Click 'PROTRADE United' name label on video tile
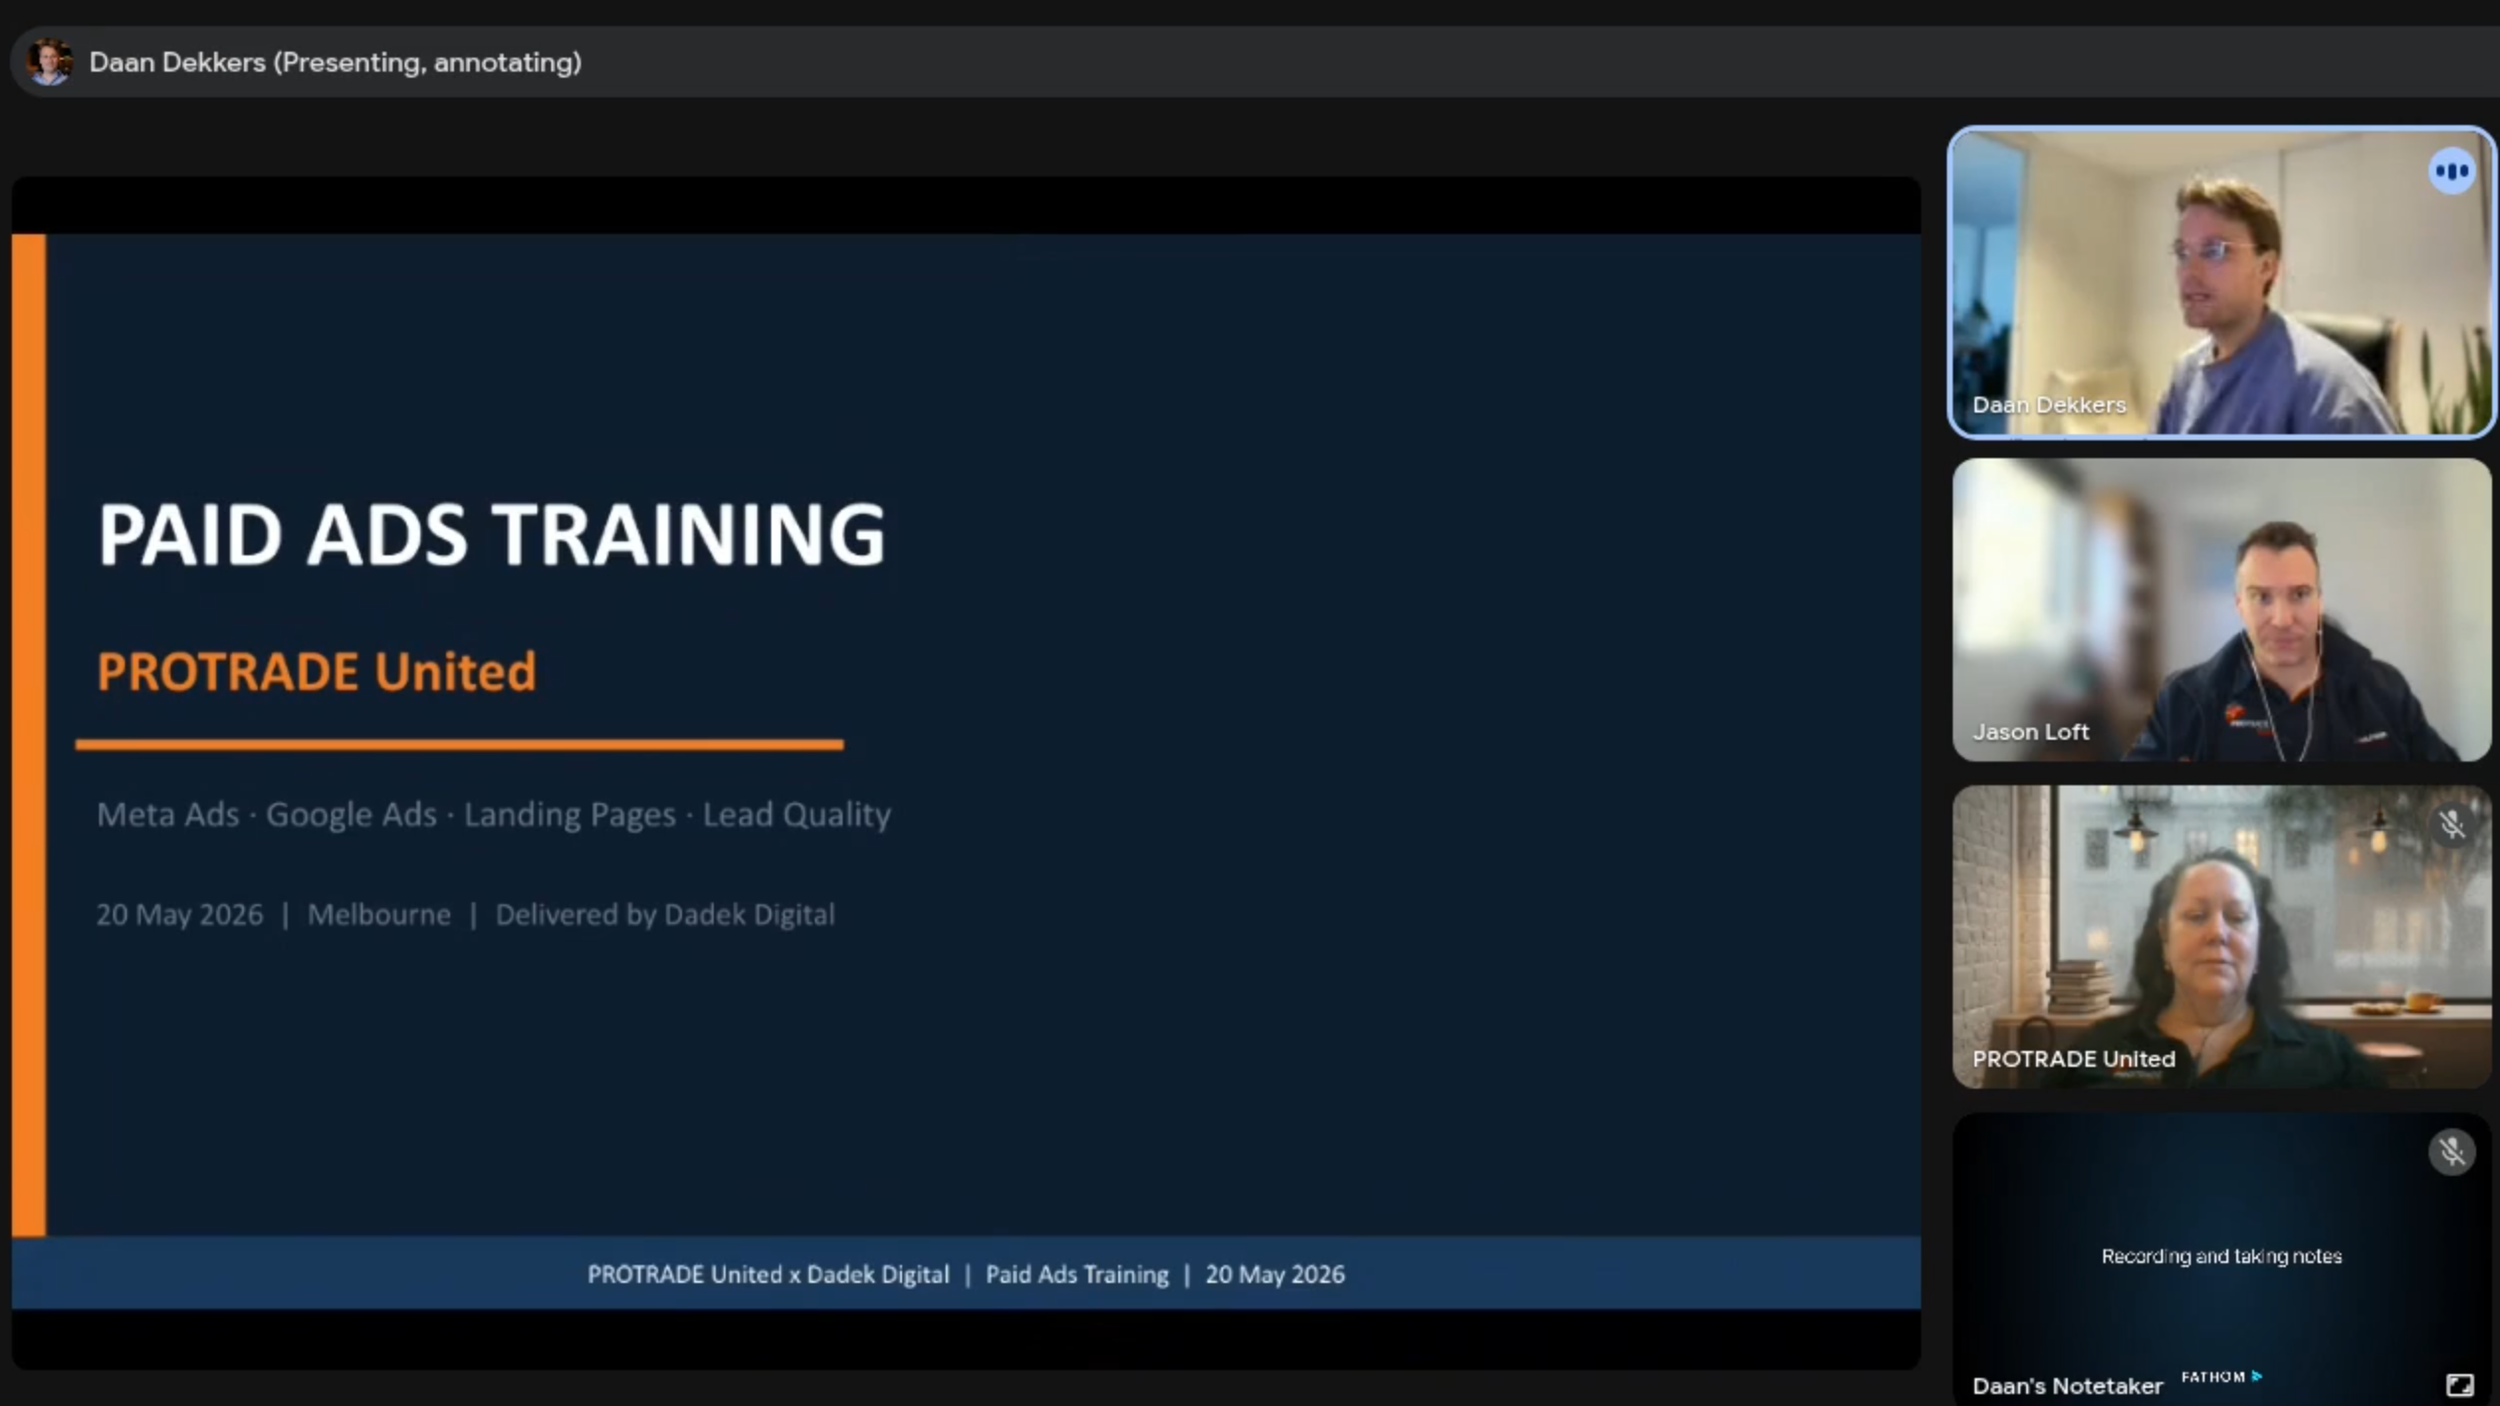The width and height of the screenshot is (2500, 1406). click(x=2073, y=1059)
